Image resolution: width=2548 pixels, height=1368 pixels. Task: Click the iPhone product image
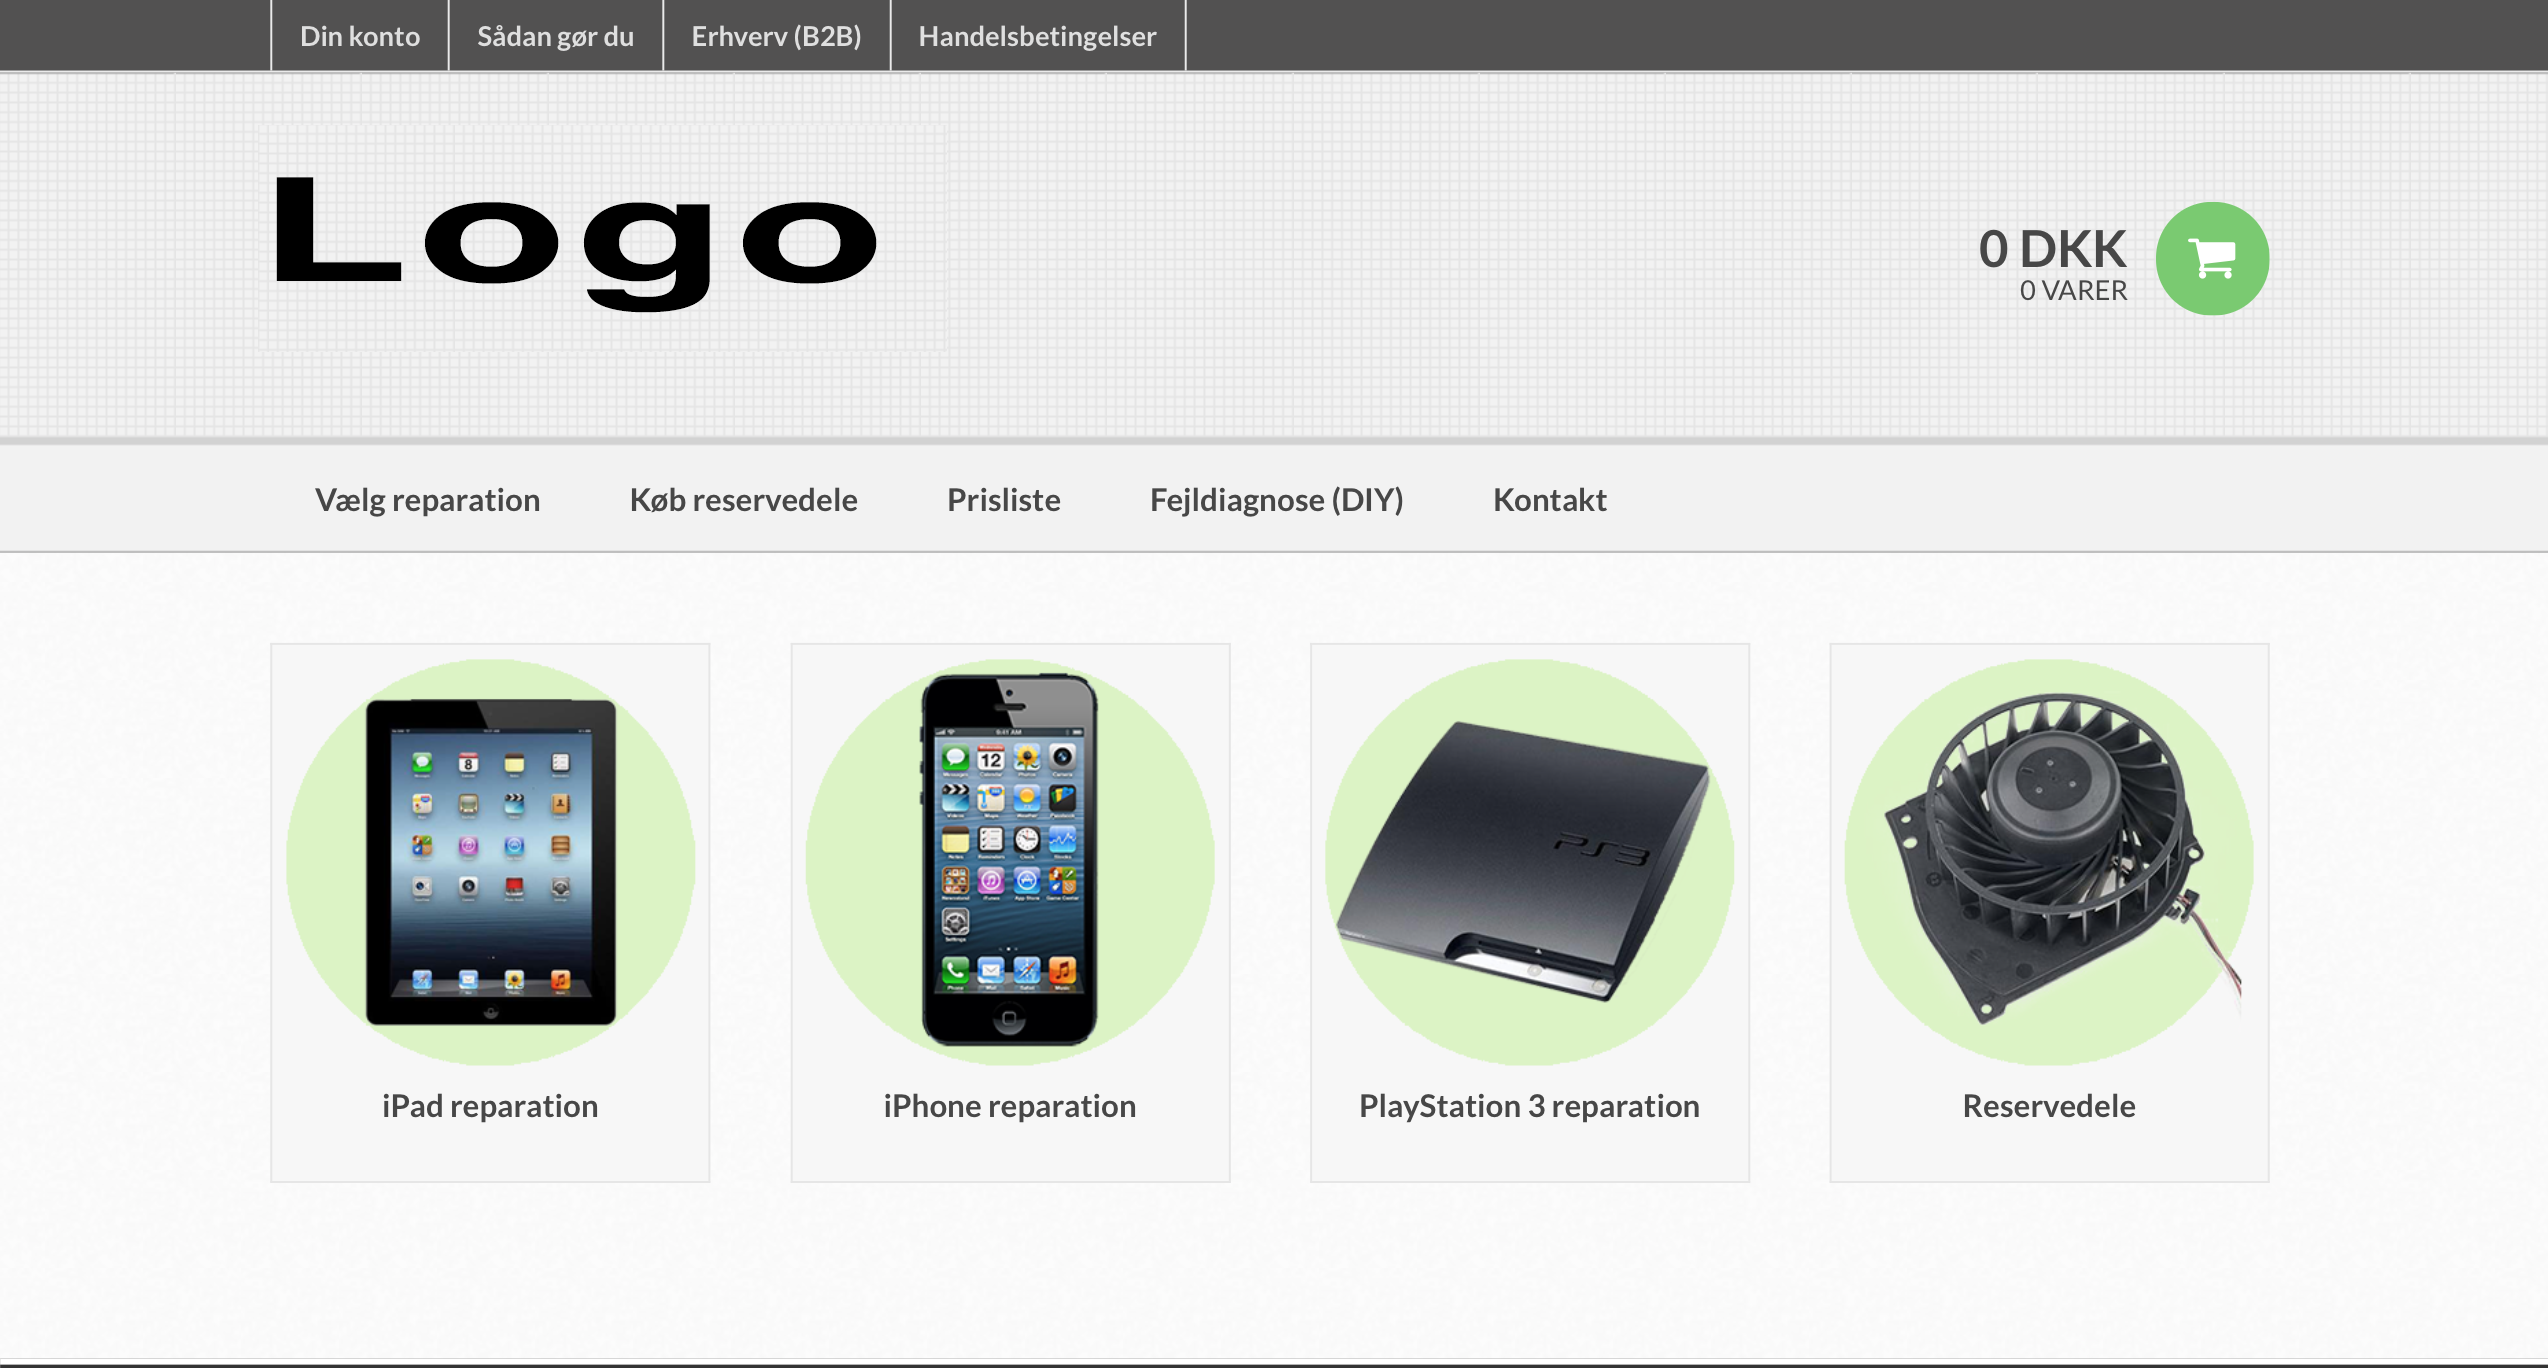[x=1010, y=862]
